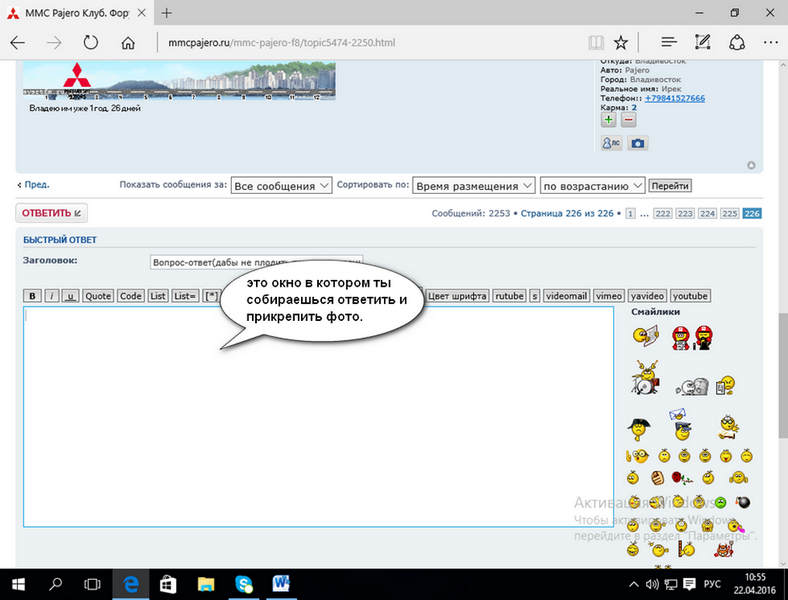Open a new browser tab

tap(166, 13)
